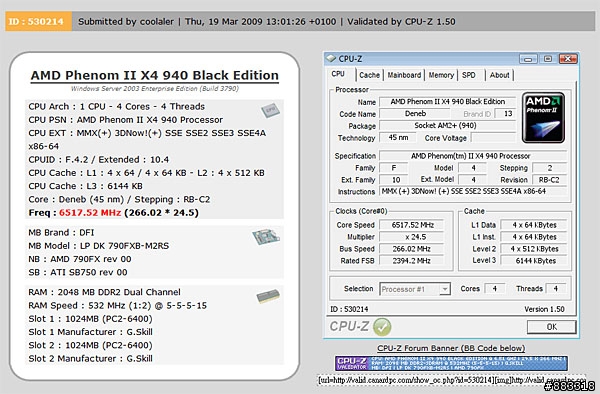Click the red 6517.52 MHz frequency text
This screenshot has height=394, width=600.
(x=90, y=213)
